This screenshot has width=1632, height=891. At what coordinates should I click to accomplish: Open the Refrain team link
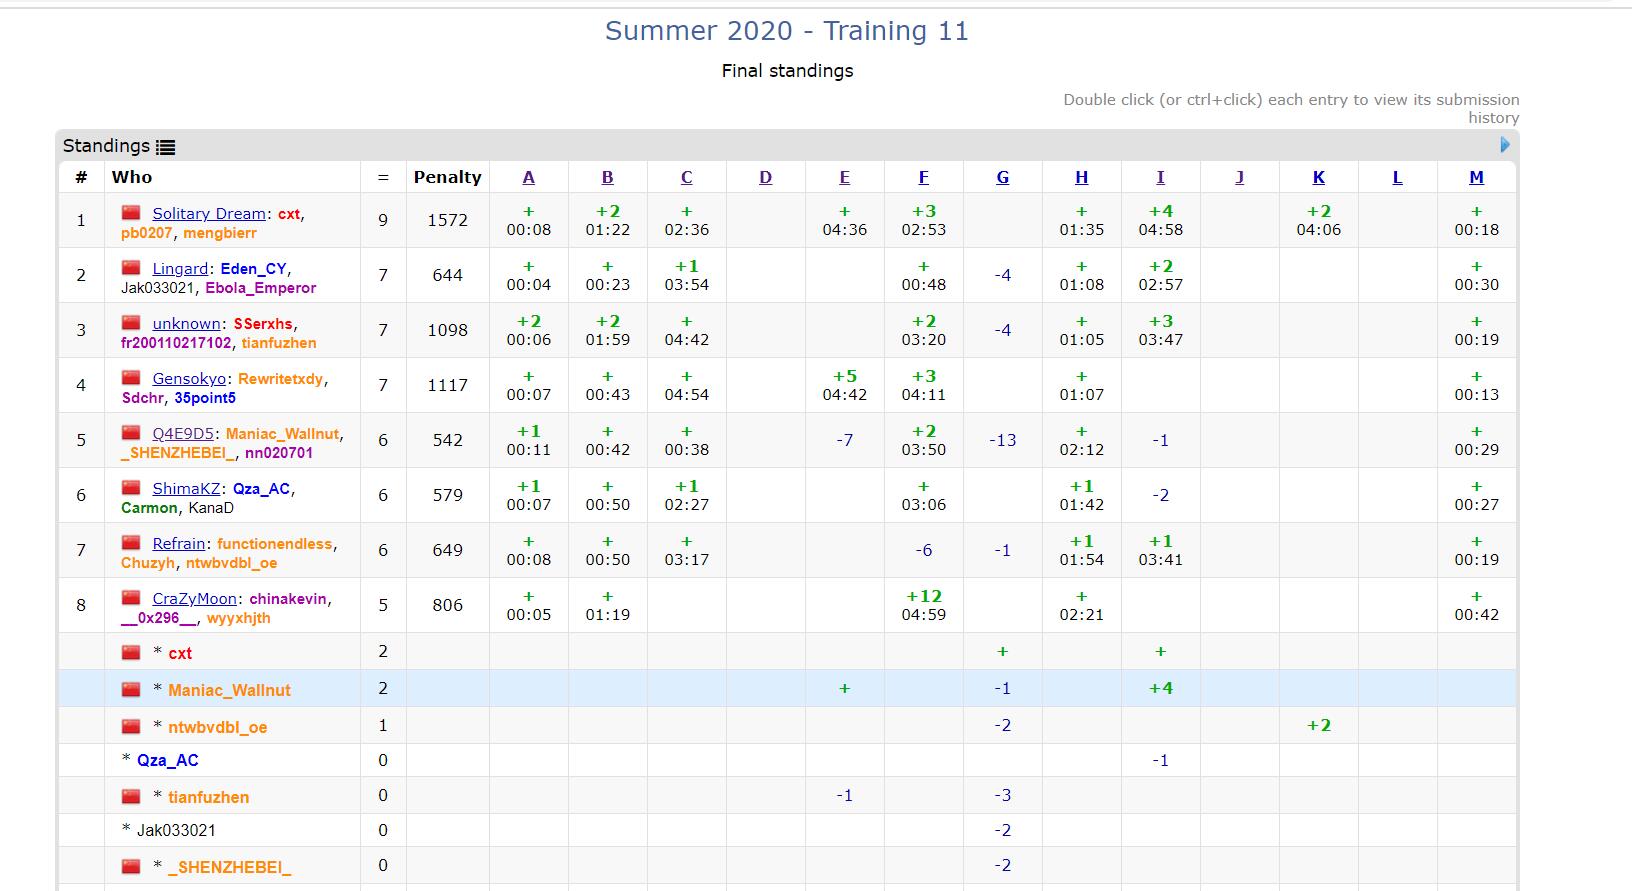click(x=179, y=543)
